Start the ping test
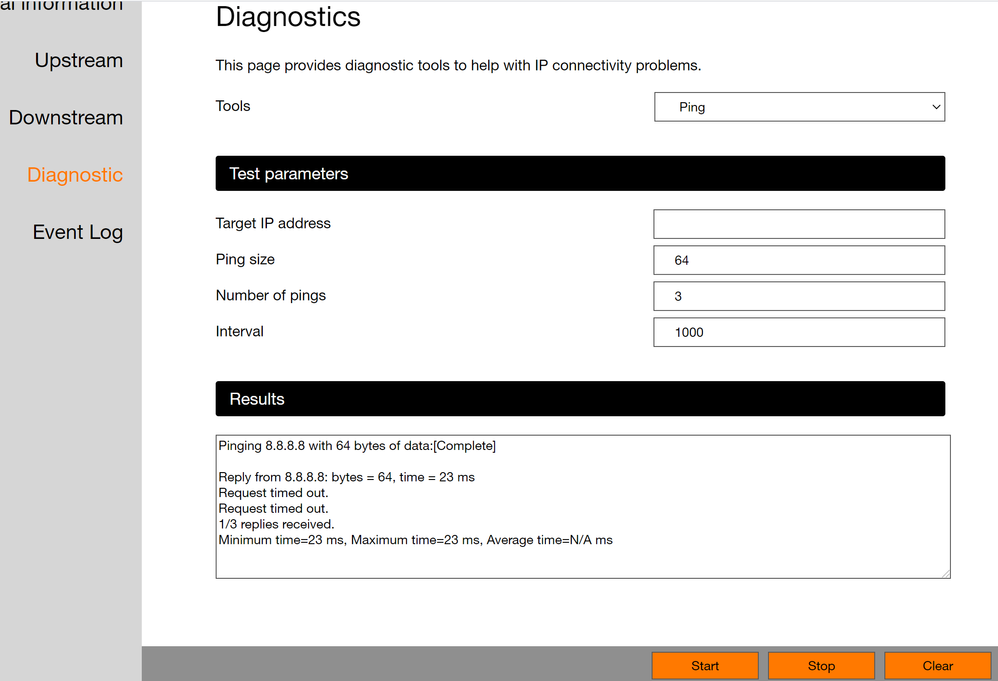Image resolution: width=998 pixels, height=681 pixels. click(705, 666)
